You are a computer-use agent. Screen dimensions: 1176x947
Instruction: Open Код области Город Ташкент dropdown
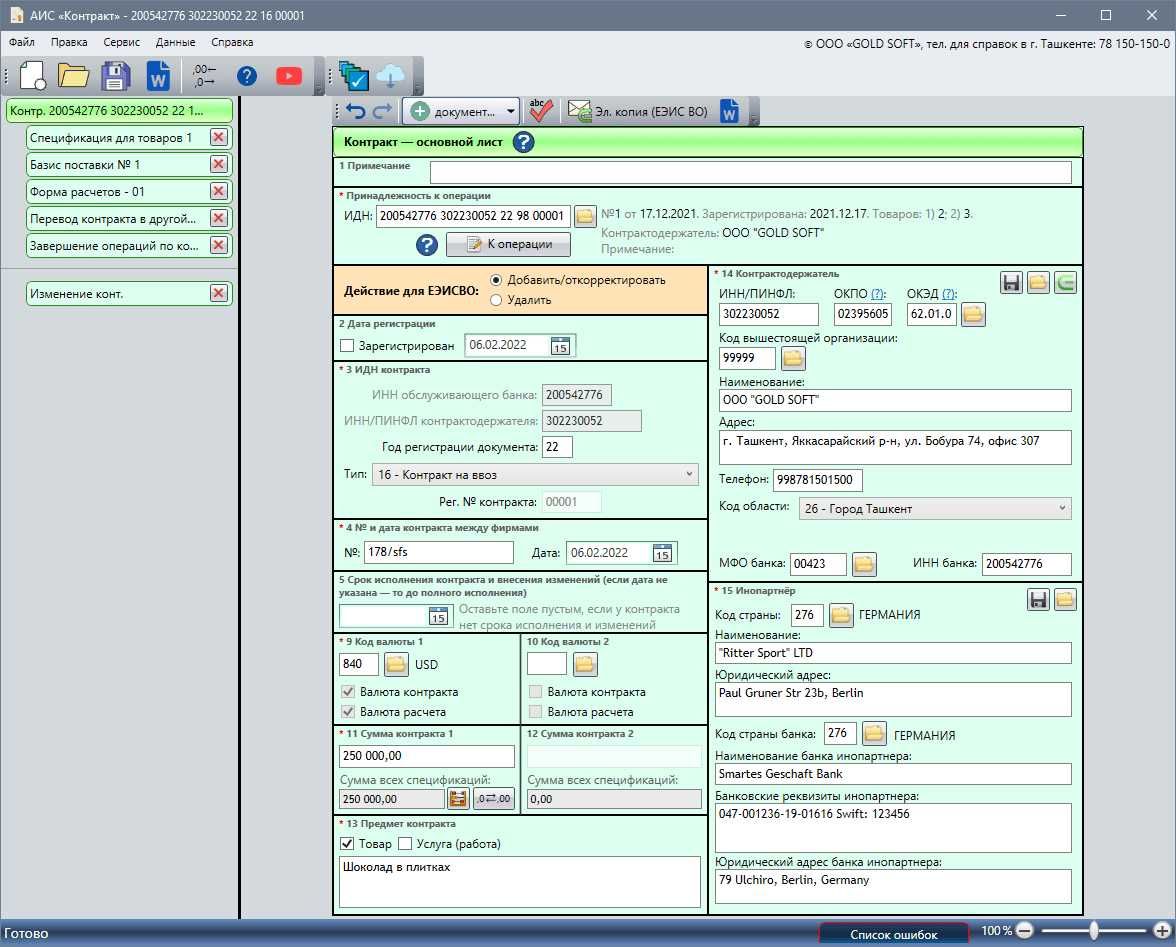[x=934, y=508]
